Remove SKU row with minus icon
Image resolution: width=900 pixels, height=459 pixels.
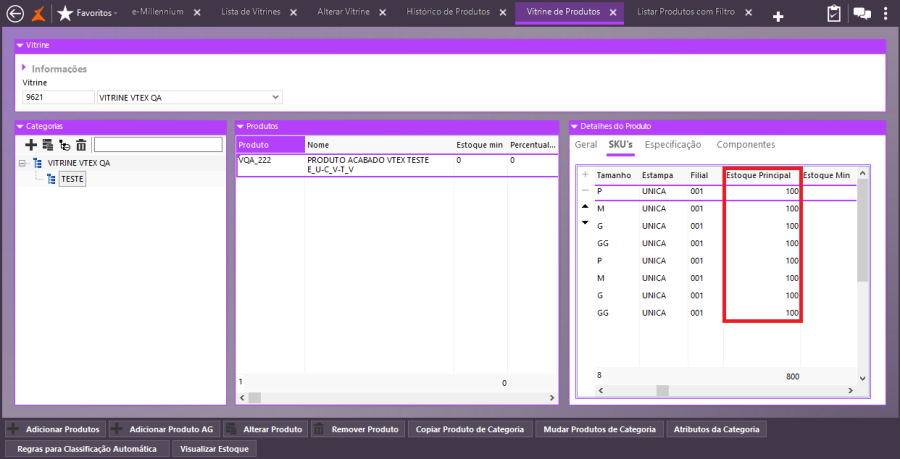pyautogui.click(x=585, y=190)
